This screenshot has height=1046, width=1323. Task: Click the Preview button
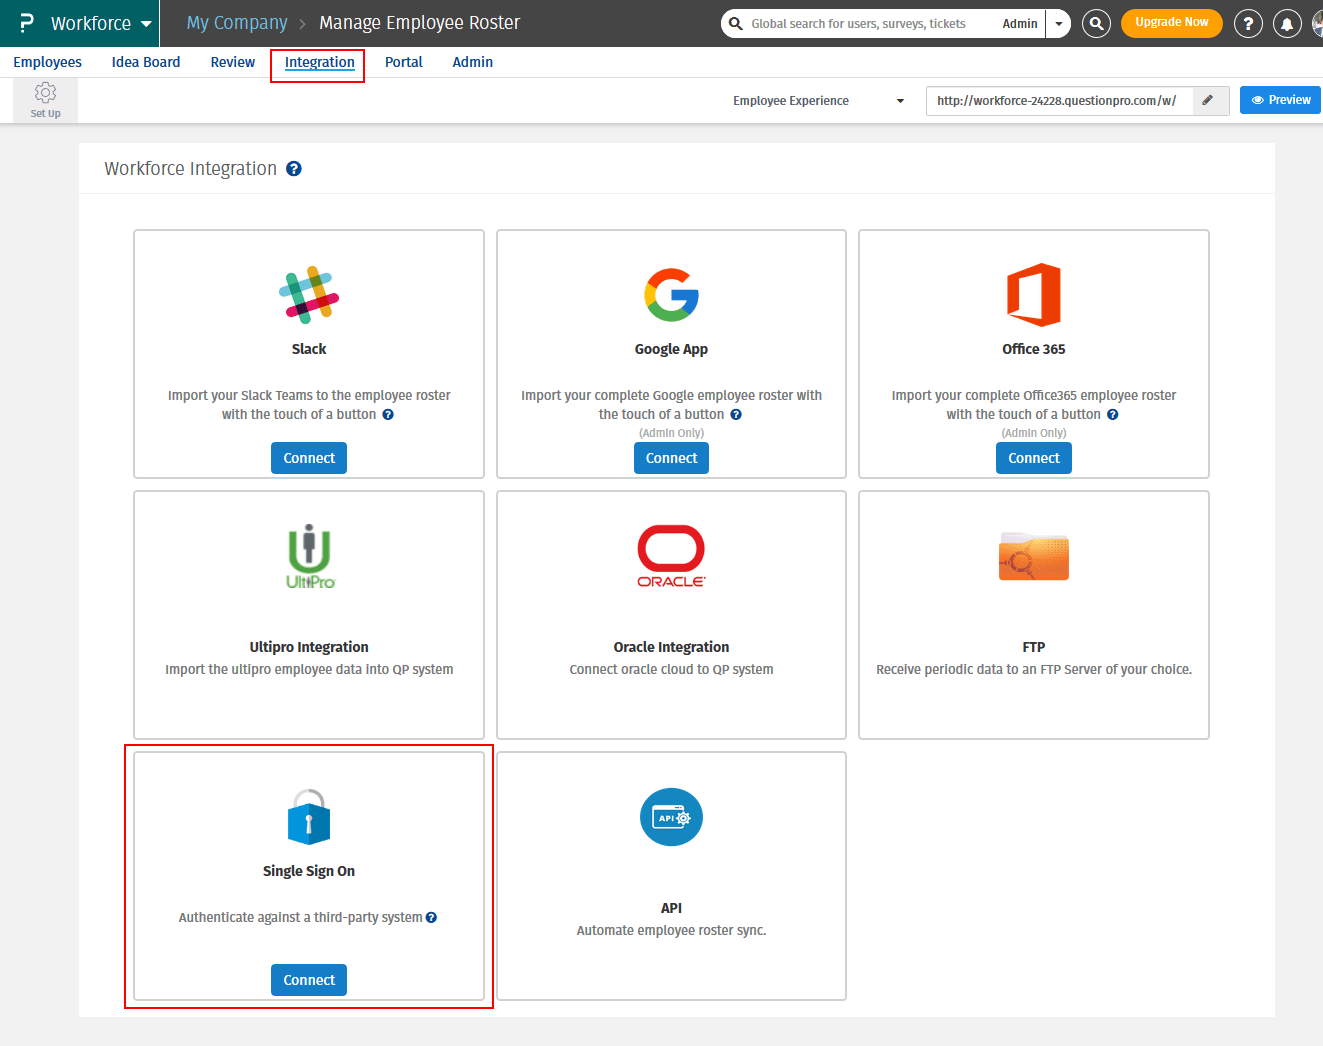(x=1281, y=100)
